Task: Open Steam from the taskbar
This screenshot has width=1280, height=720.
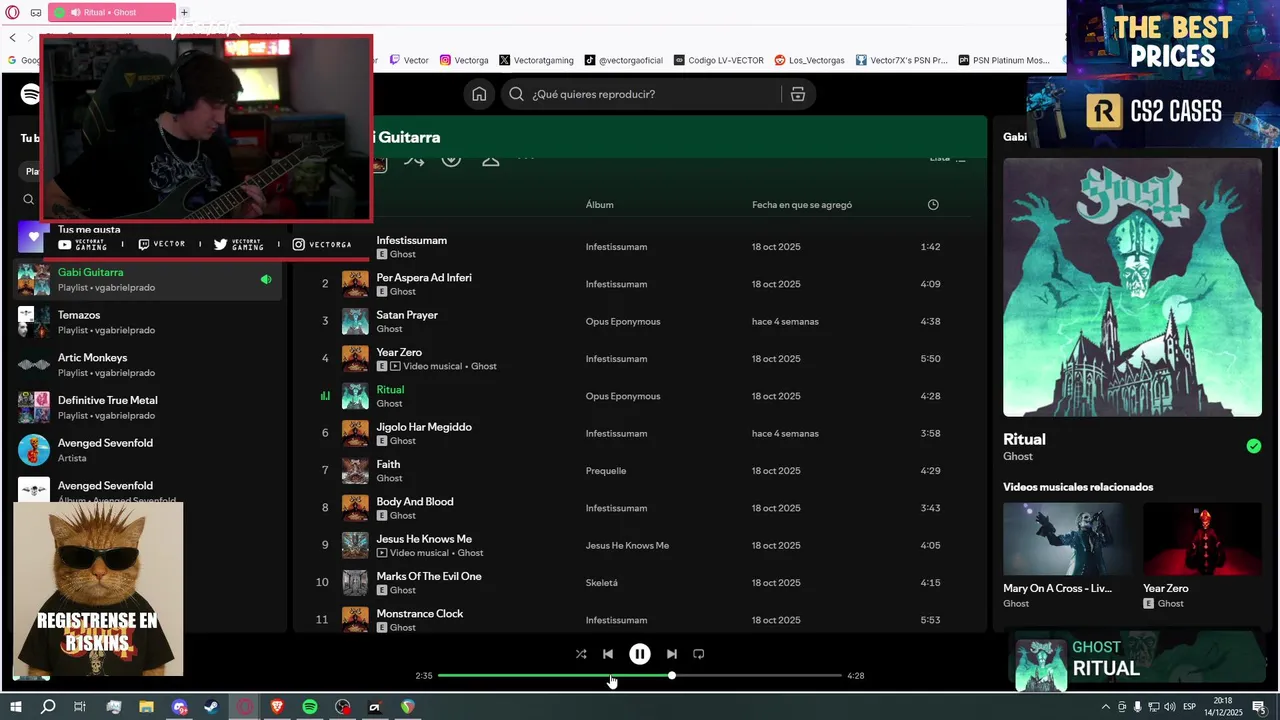Action: coord(212,707)
